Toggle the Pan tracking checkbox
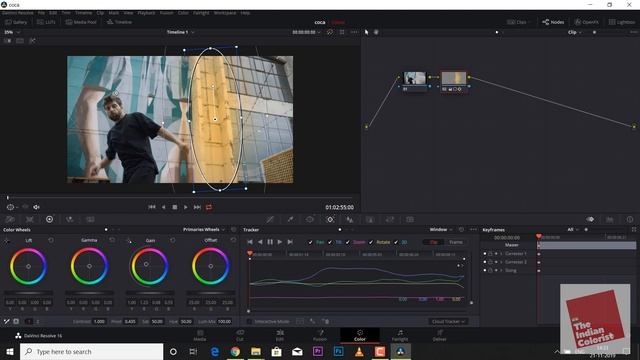This screenshot has height=360, width=640. pos(311,242)
